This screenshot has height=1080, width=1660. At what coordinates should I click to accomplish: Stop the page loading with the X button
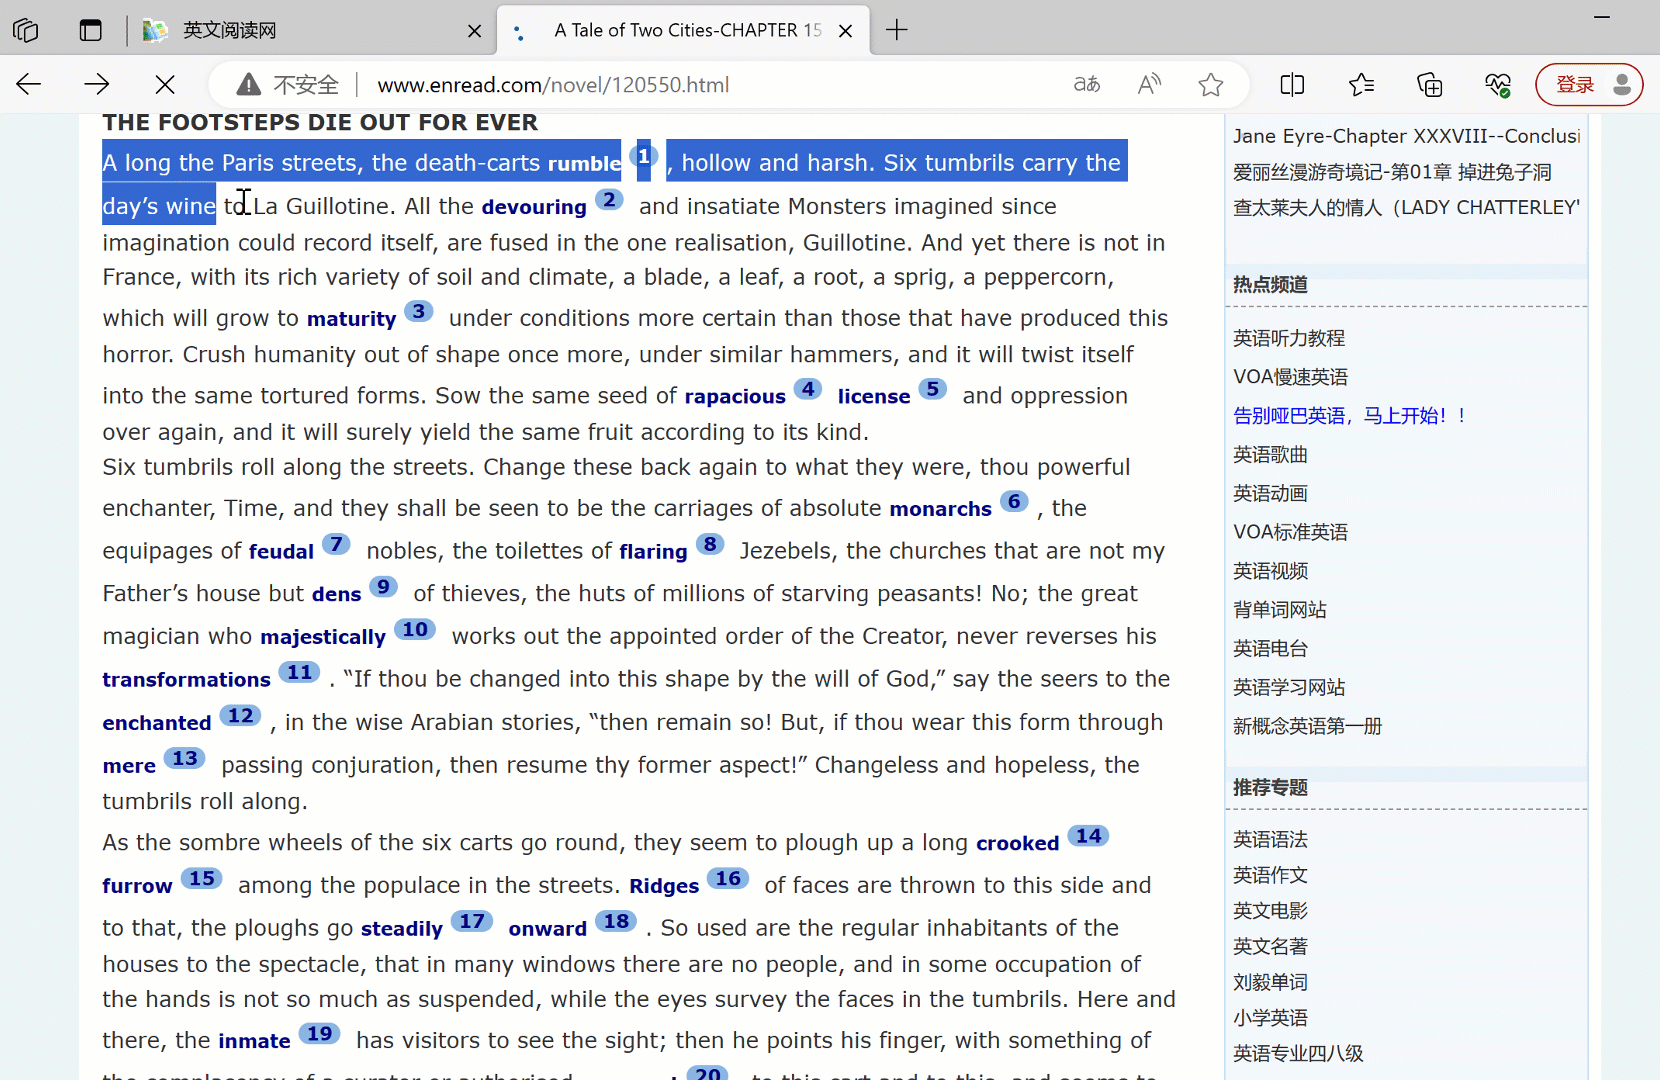[x=165, y=84]
